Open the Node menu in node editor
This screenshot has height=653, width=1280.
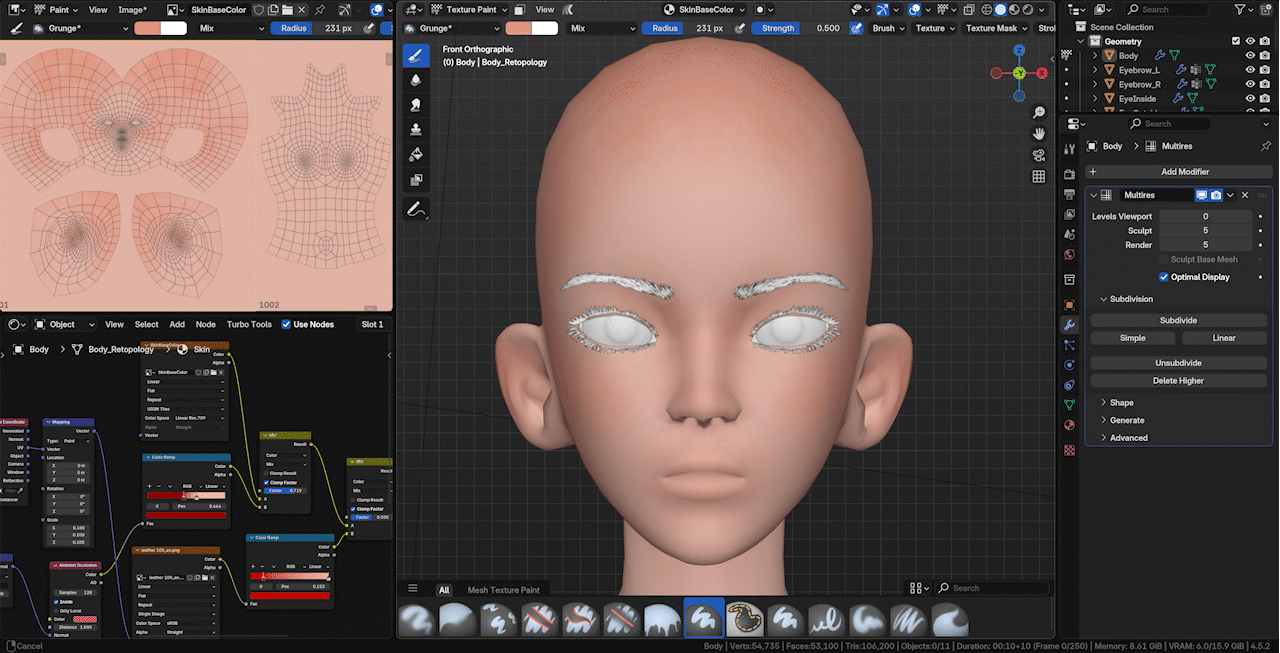click(205, 324)
